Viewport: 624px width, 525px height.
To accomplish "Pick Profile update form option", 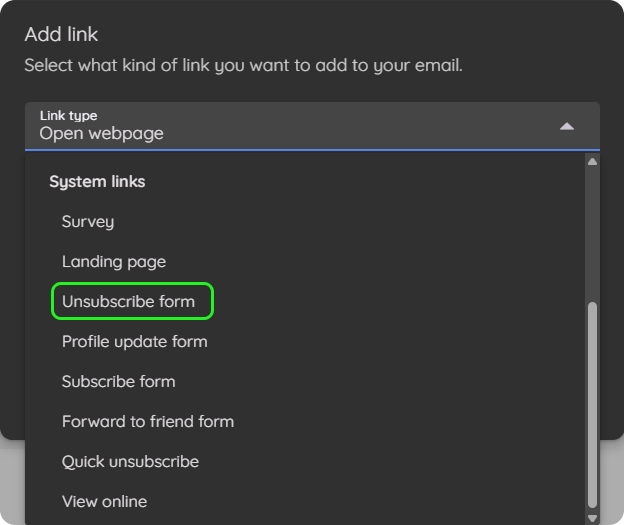I will pos(305,342).
